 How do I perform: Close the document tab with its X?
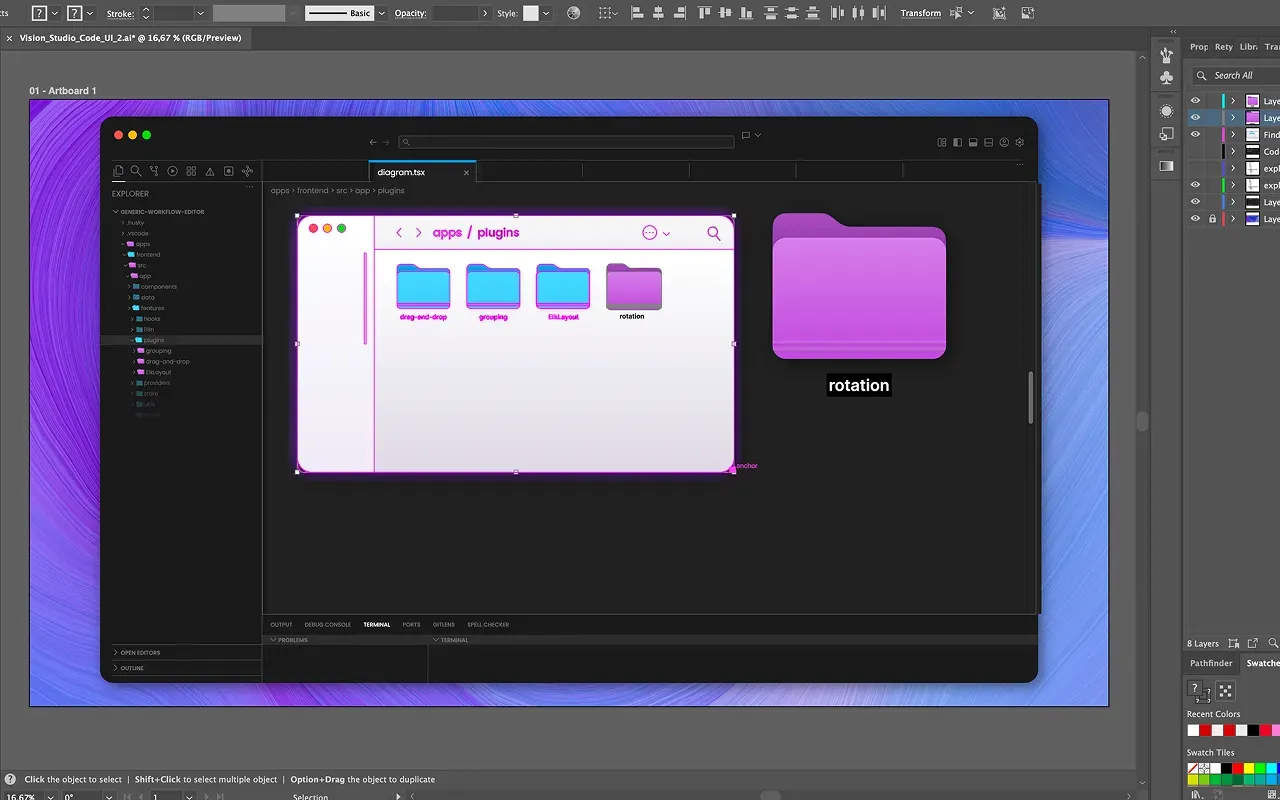click(x=8, y=37)
